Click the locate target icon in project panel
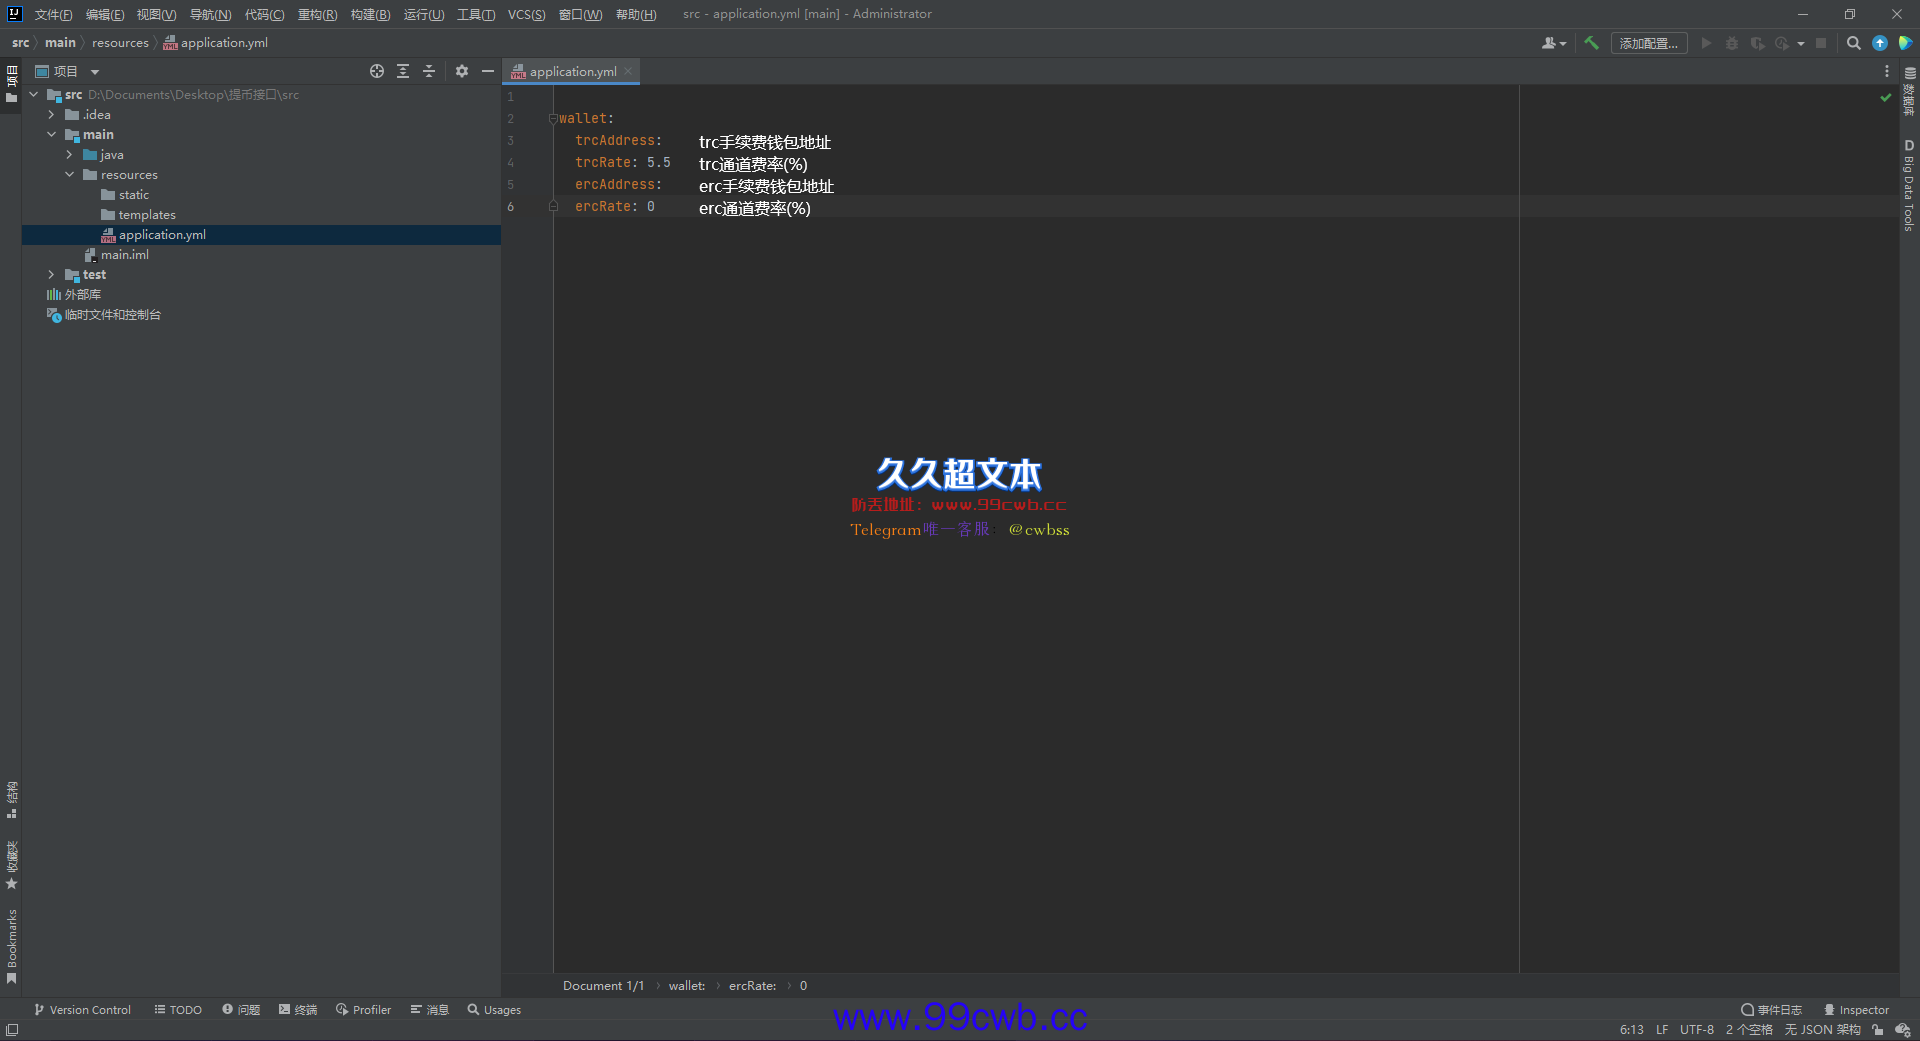This screenshot has height=1041, width=1920. point(377,71)
